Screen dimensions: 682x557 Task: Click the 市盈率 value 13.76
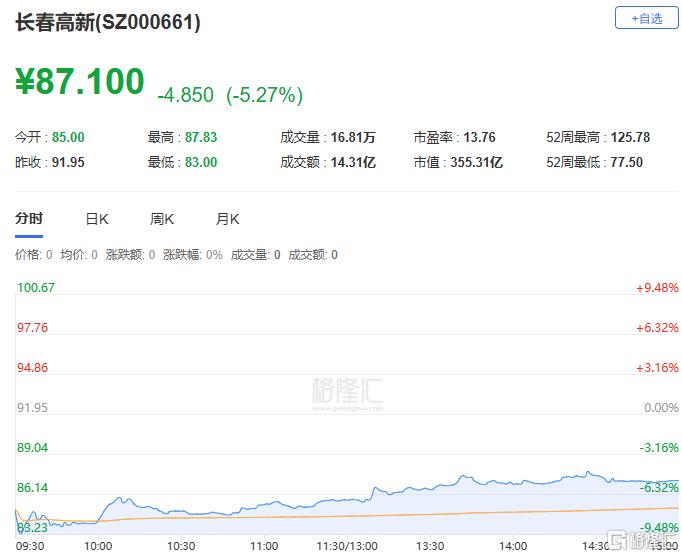point(479,137)
